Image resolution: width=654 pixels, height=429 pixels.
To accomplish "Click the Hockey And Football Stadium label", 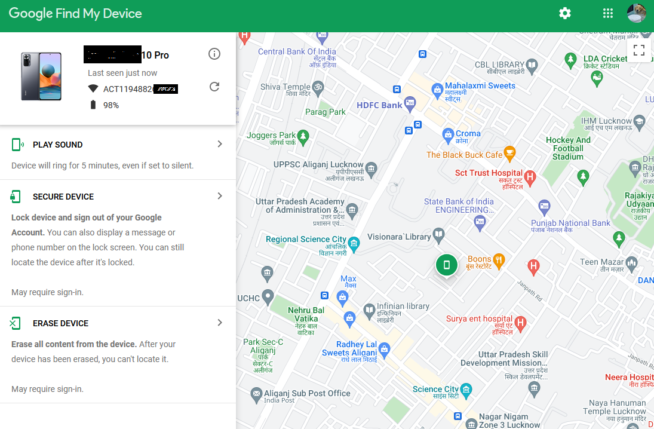I will pyautogui.click(x=568, y=148).
